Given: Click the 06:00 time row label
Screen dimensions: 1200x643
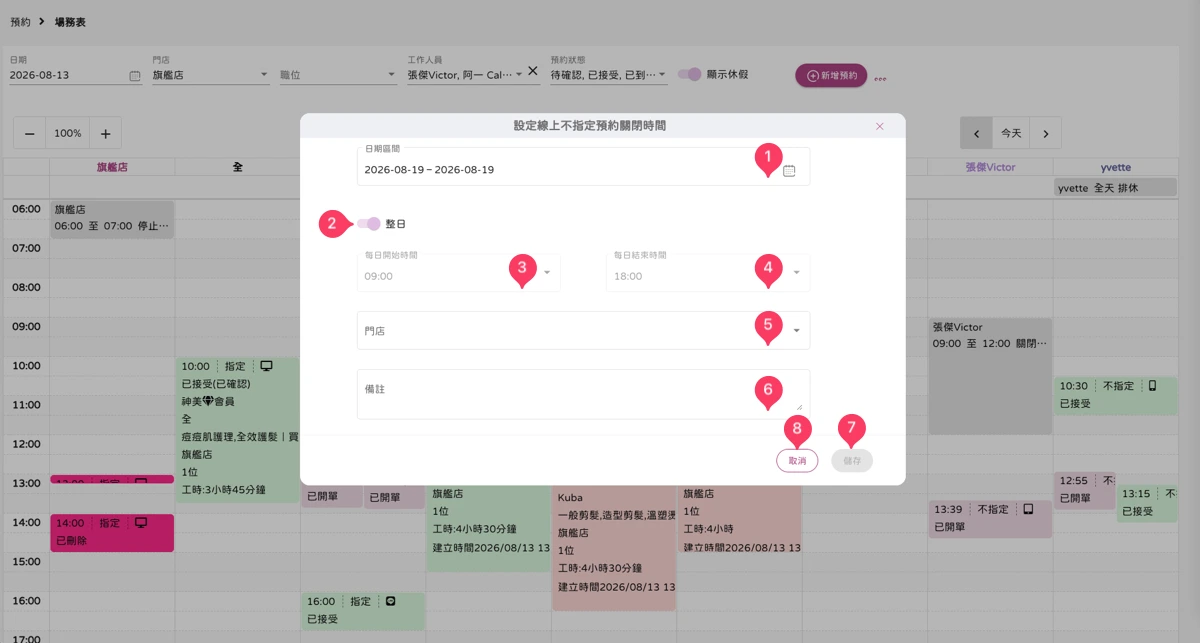Looking at the screenshot, I should tap(26, 209).
